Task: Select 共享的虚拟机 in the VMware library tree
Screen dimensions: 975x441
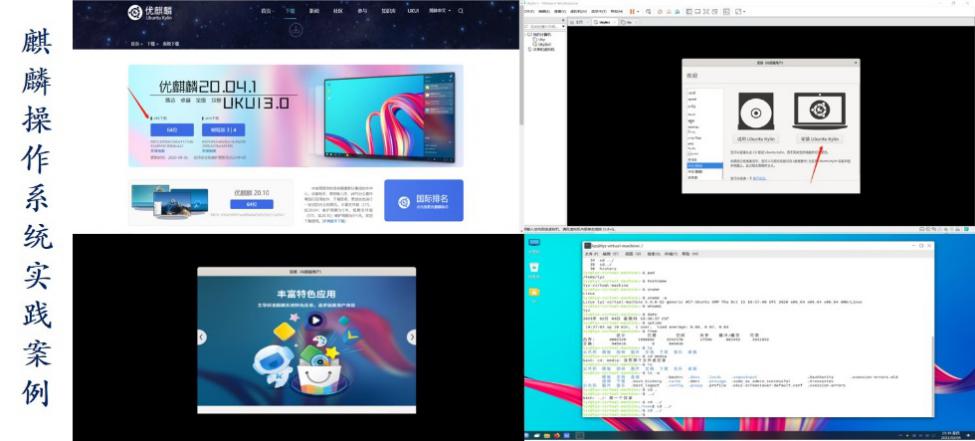Action: (x=543, y=50)
